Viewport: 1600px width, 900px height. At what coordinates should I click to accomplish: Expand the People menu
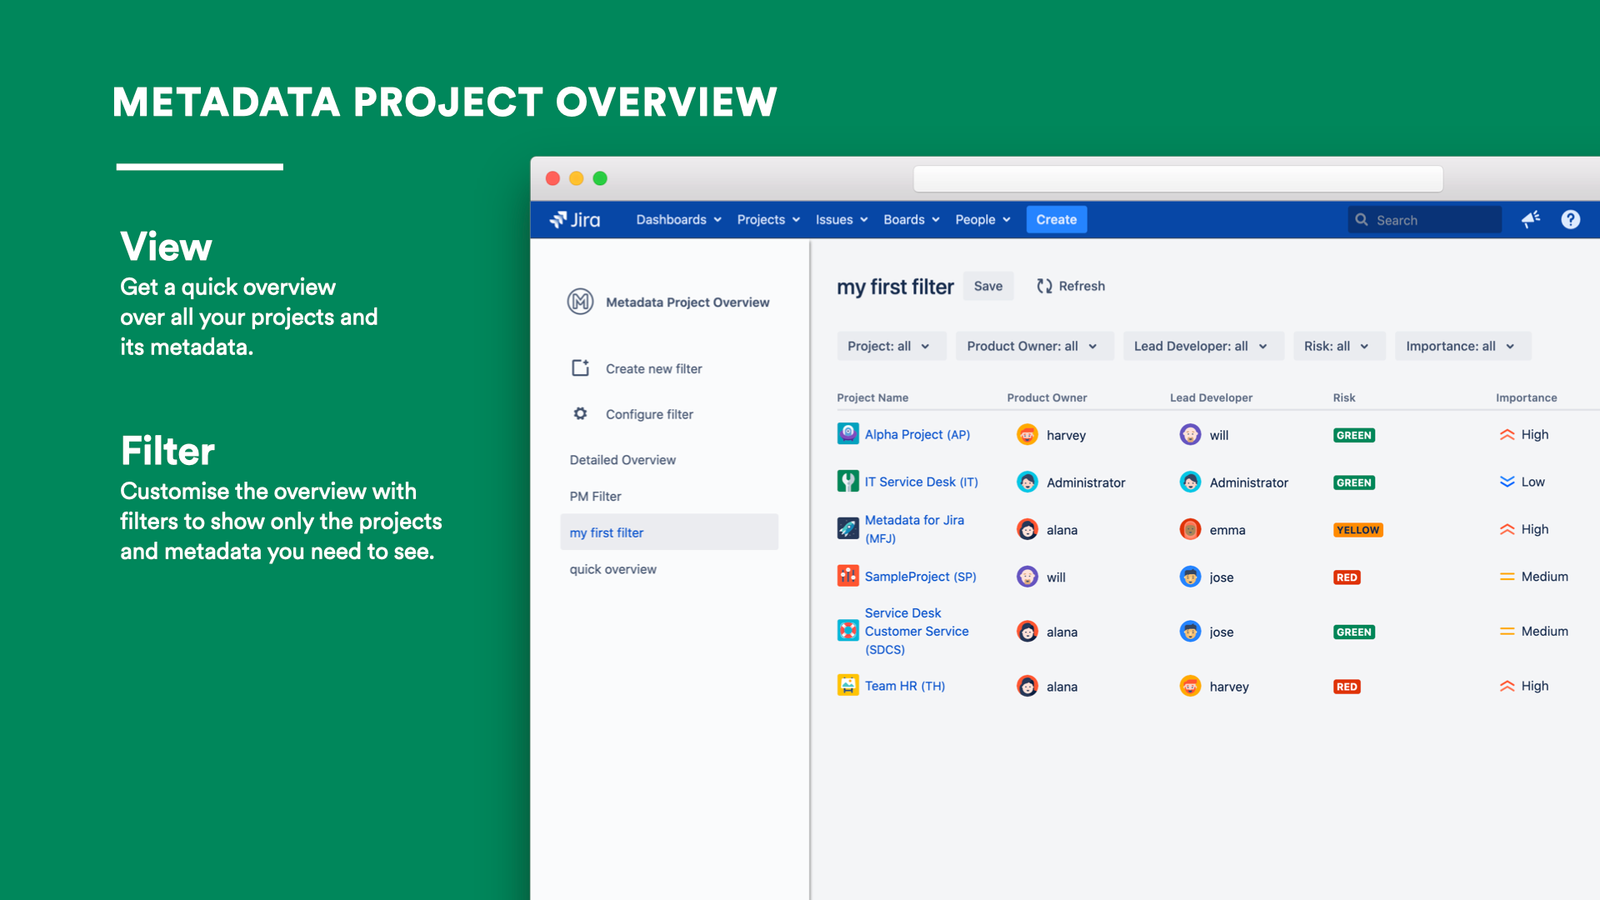983,220
